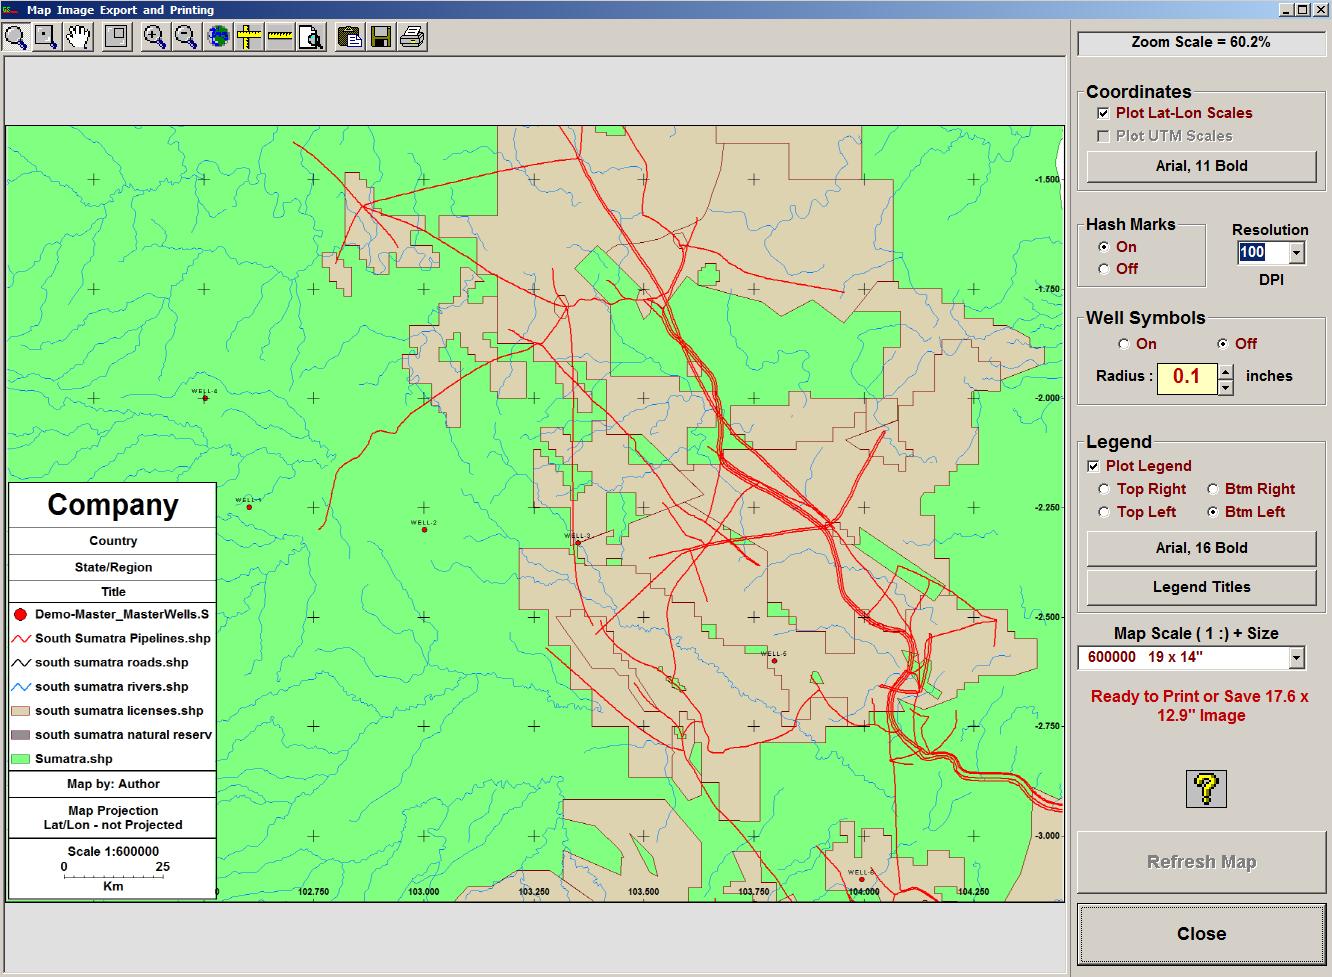Viewport: 1332px width, 977px height.
Task: Open the Resolution DPI dropdown
Action: [1296, 253]
